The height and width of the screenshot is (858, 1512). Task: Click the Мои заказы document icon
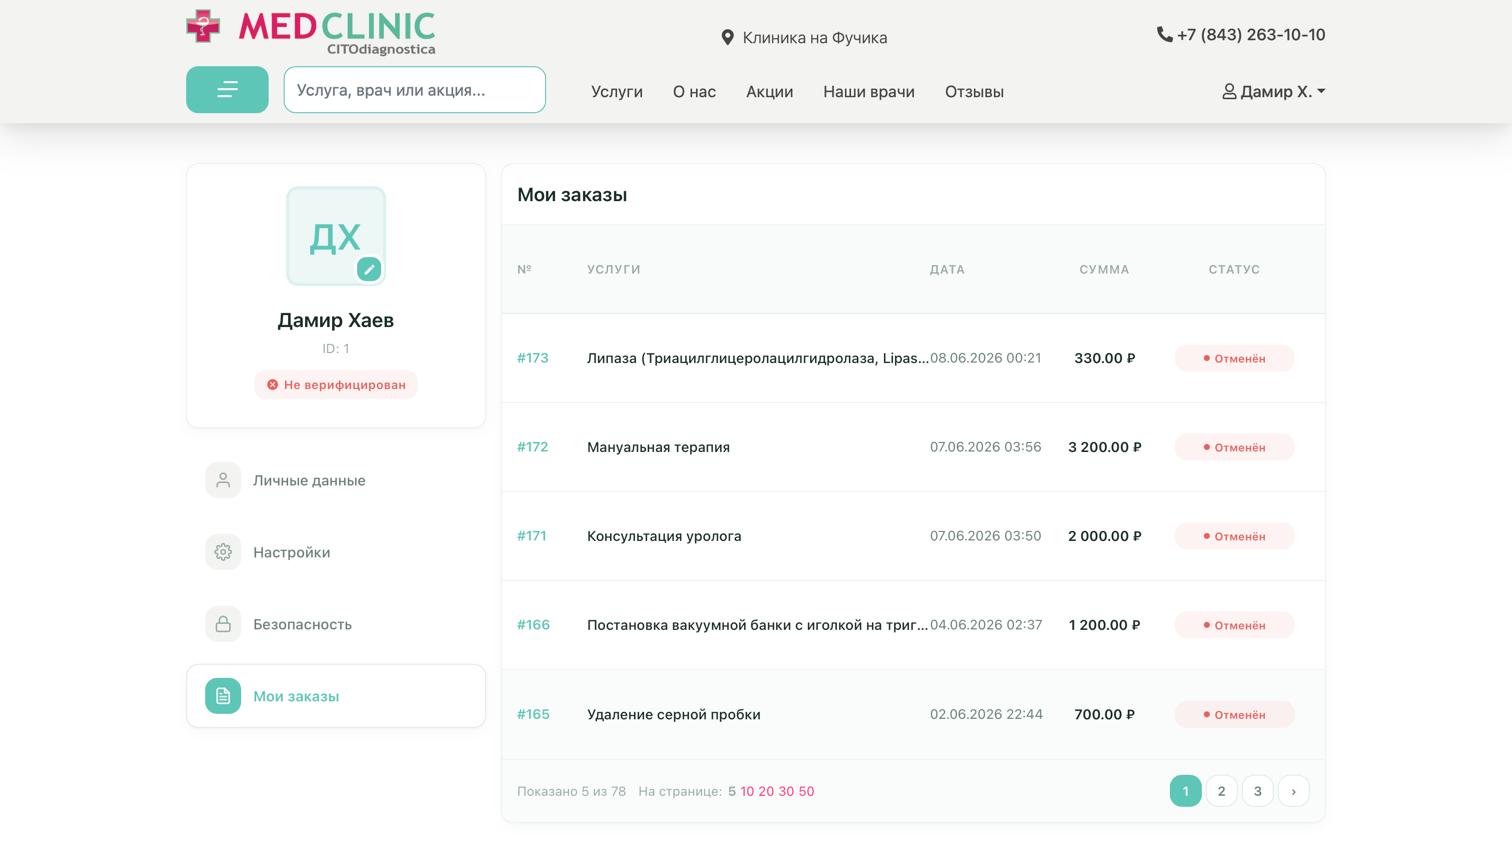(223, 696)
